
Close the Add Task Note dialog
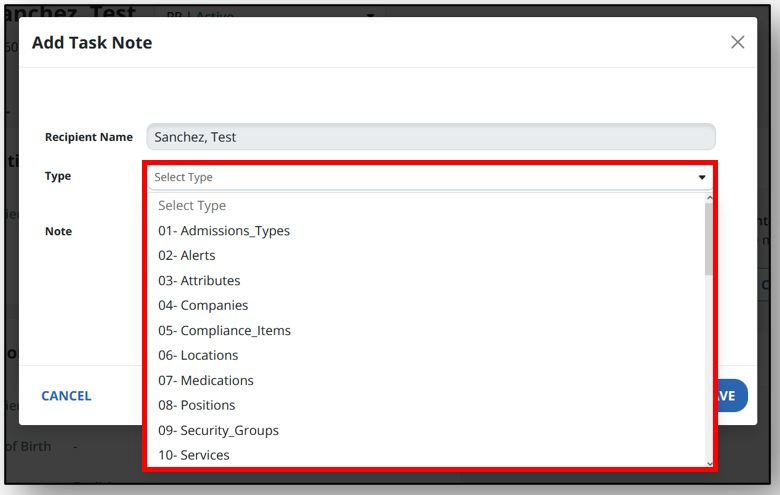(737, 42)
